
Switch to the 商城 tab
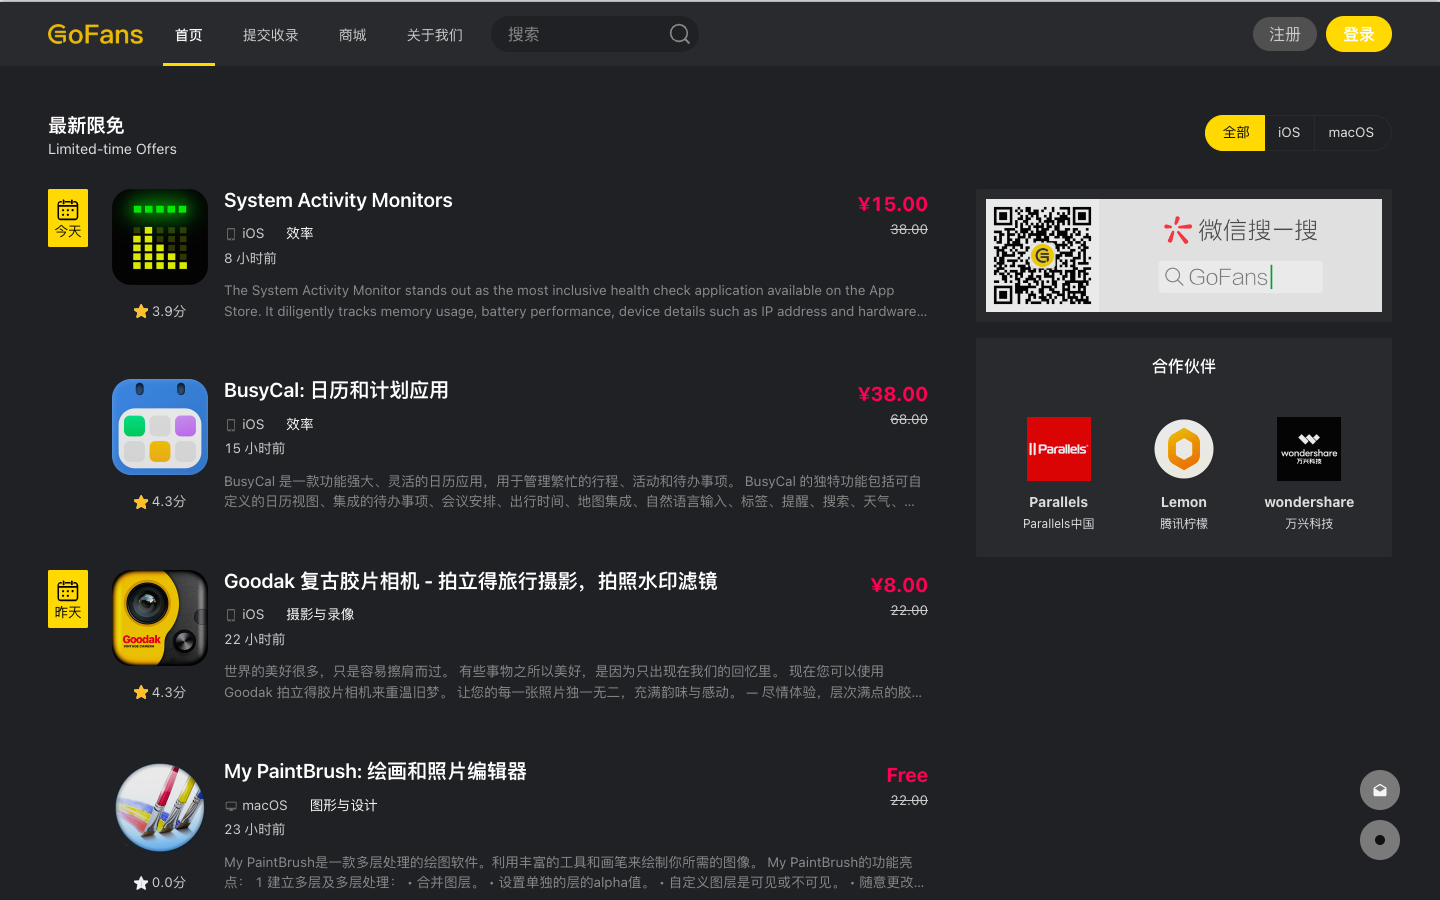click(x=352, y=33)
